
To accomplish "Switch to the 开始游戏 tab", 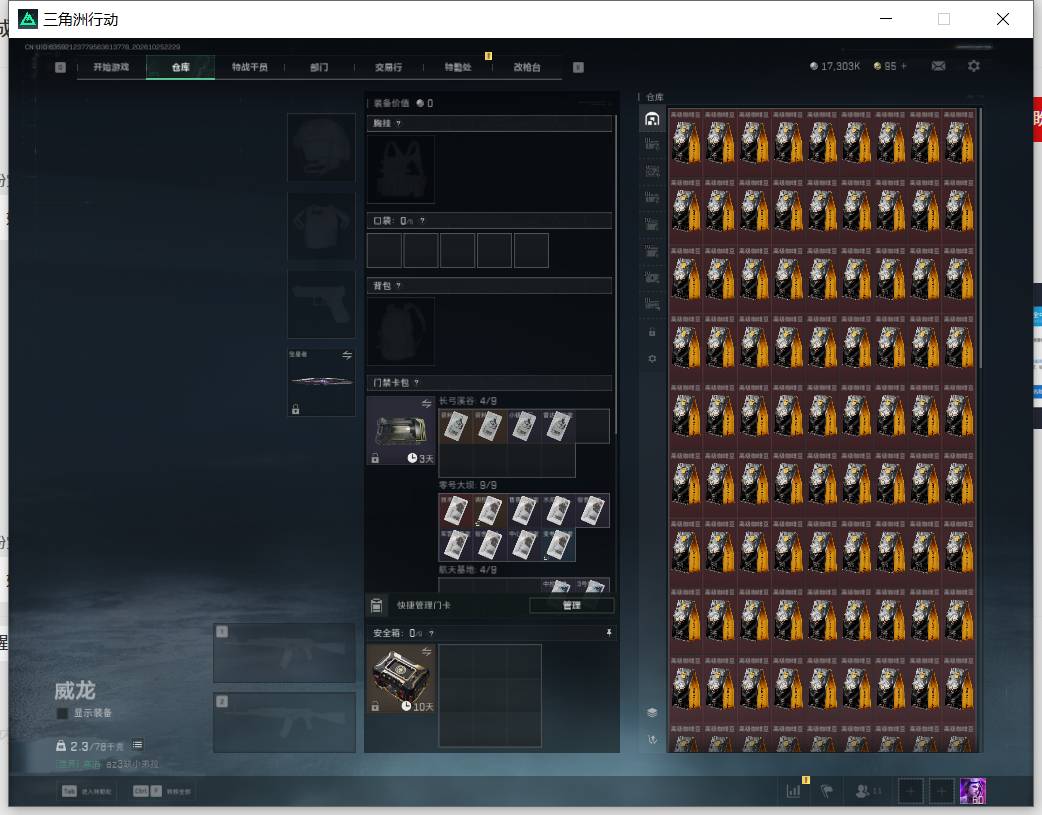I will [x=111, y=67].
